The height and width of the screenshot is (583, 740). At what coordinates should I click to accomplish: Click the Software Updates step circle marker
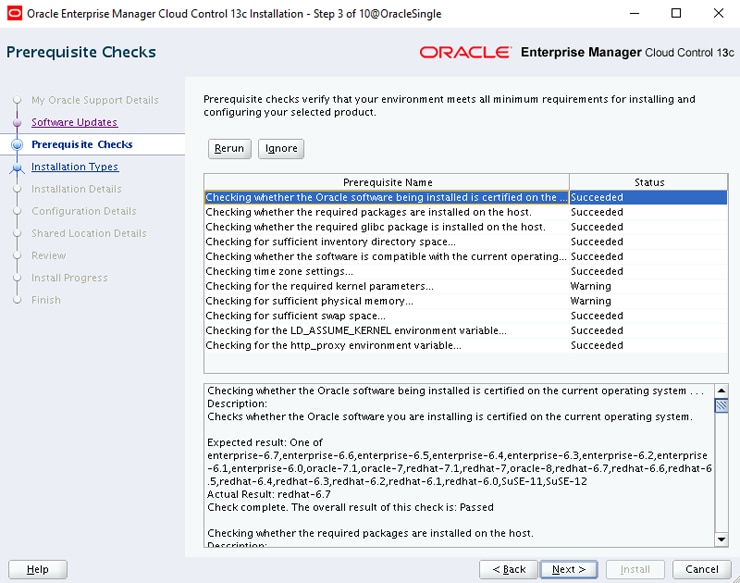tap(17, 122)
